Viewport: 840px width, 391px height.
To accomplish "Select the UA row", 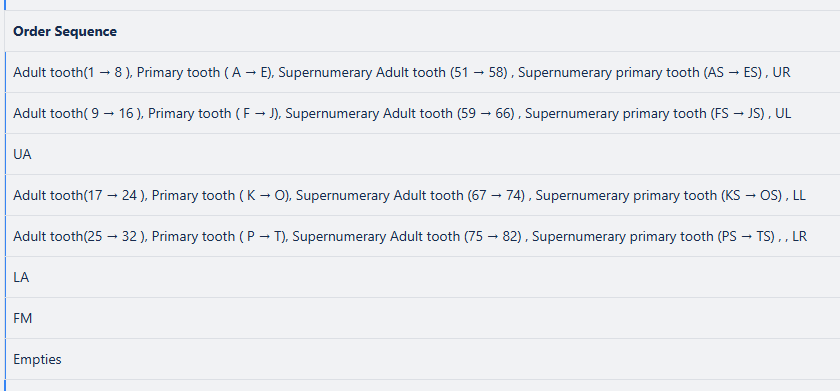I will pyautogui.click(x=422, y=154).
